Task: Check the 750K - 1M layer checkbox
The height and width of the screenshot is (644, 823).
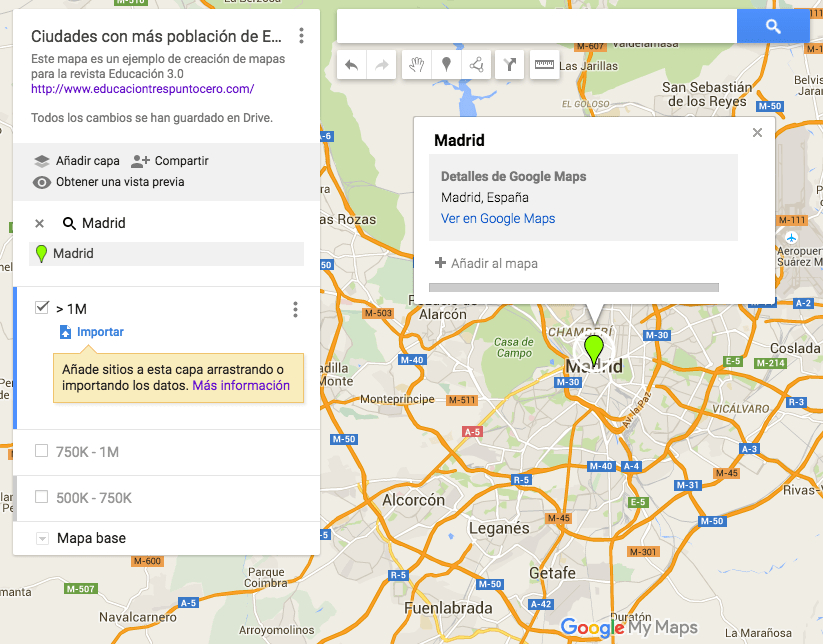Action: click(x=41, y=450)
